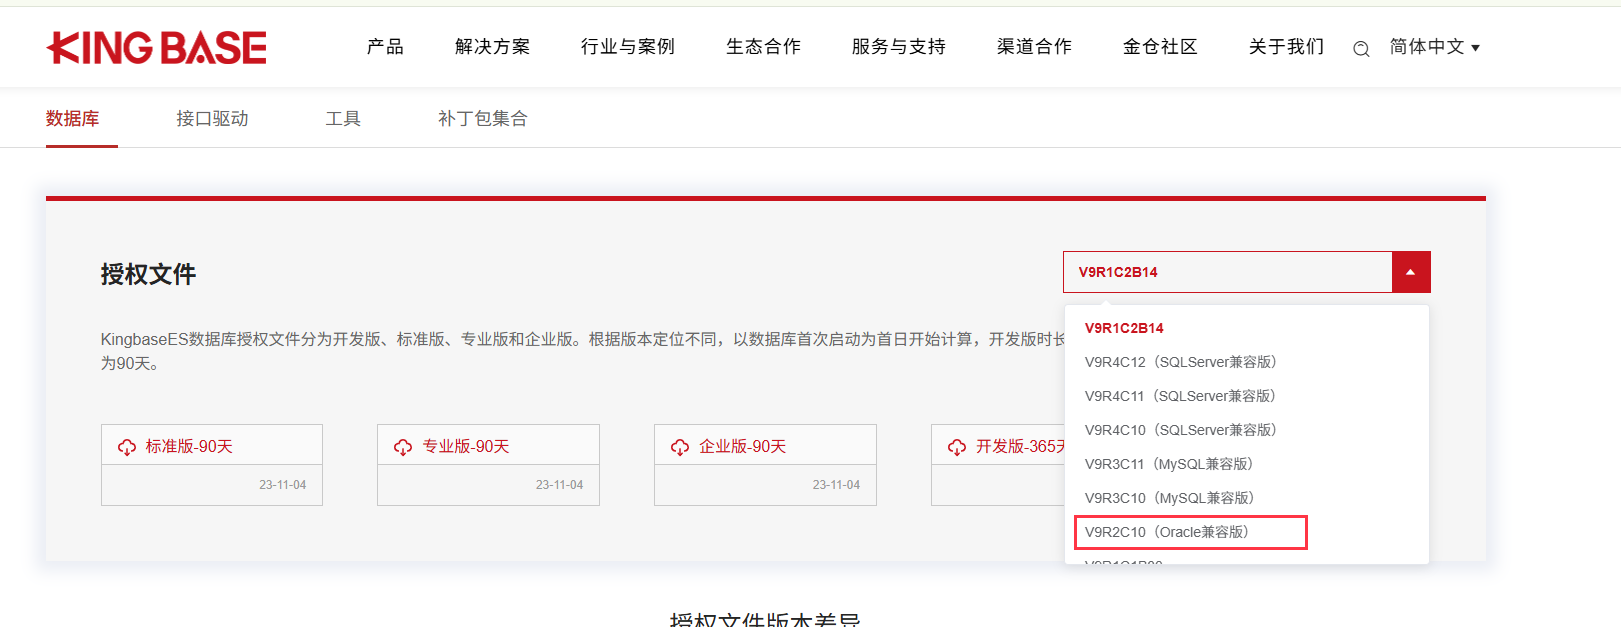Select V9R4C12（SQLServer兼容版）option
Screen dimensions: 1621x627
pos(1181,362)
